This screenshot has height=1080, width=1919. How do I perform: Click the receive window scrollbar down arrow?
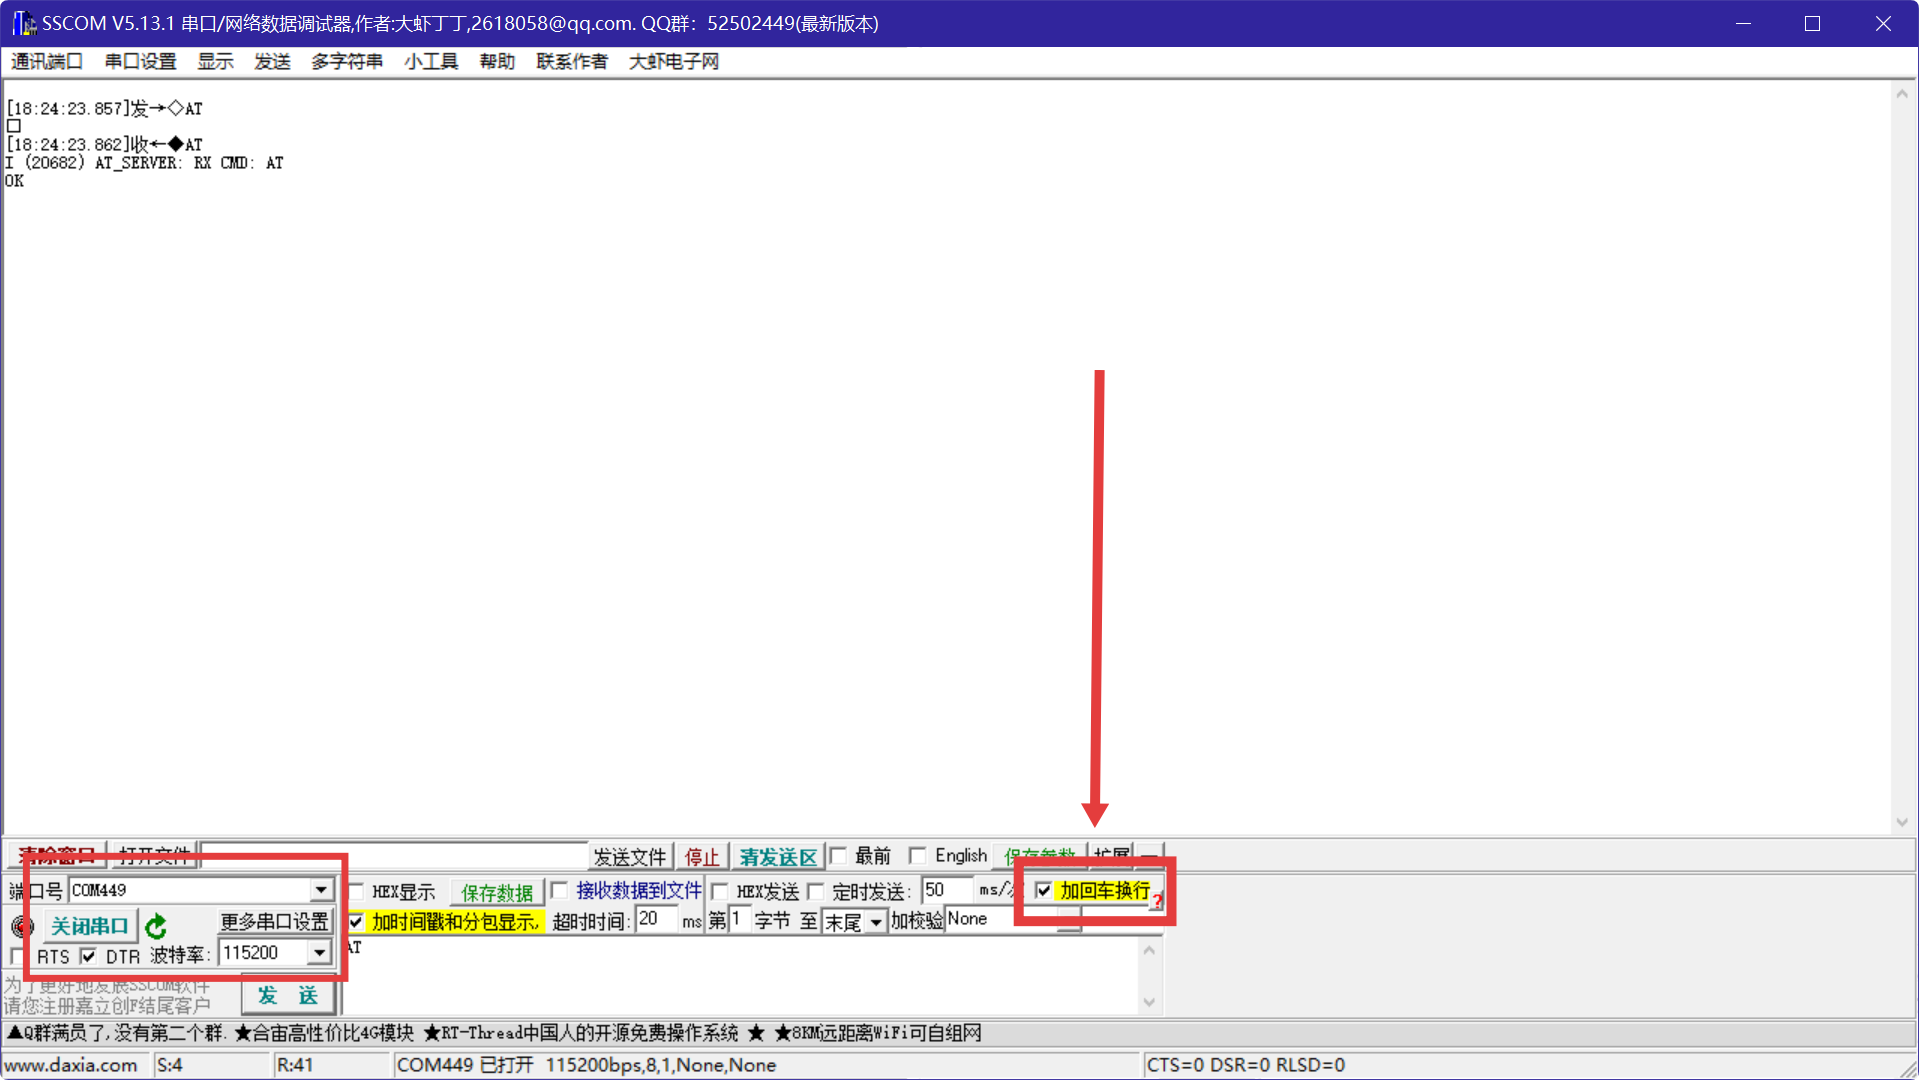1901,822
